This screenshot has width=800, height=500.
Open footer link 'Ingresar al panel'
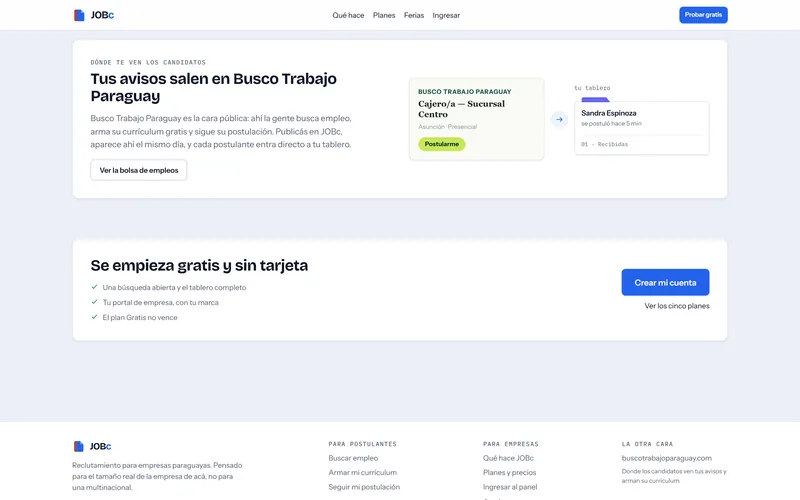510,487
